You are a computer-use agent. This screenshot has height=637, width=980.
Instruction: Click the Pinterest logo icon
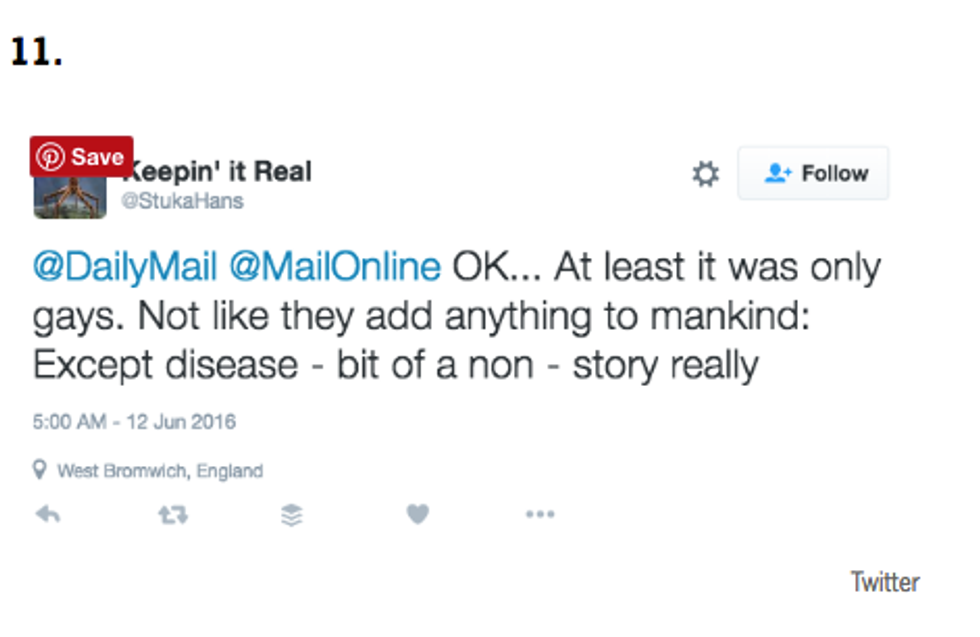[x=50, y=157]
